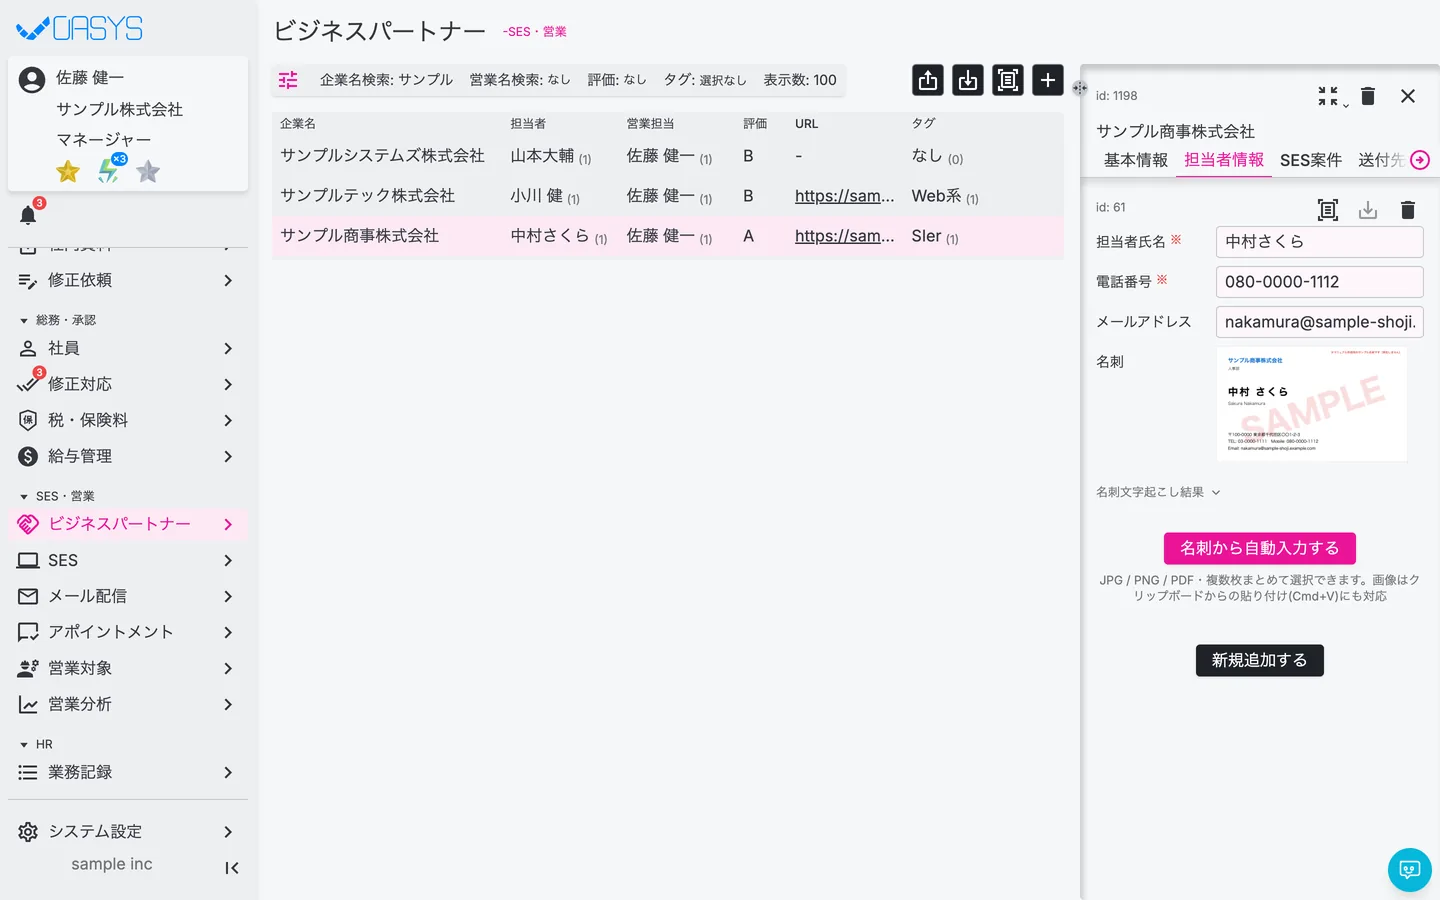Open the notification bell
The image size is (1440, 900).
(28, 215)
